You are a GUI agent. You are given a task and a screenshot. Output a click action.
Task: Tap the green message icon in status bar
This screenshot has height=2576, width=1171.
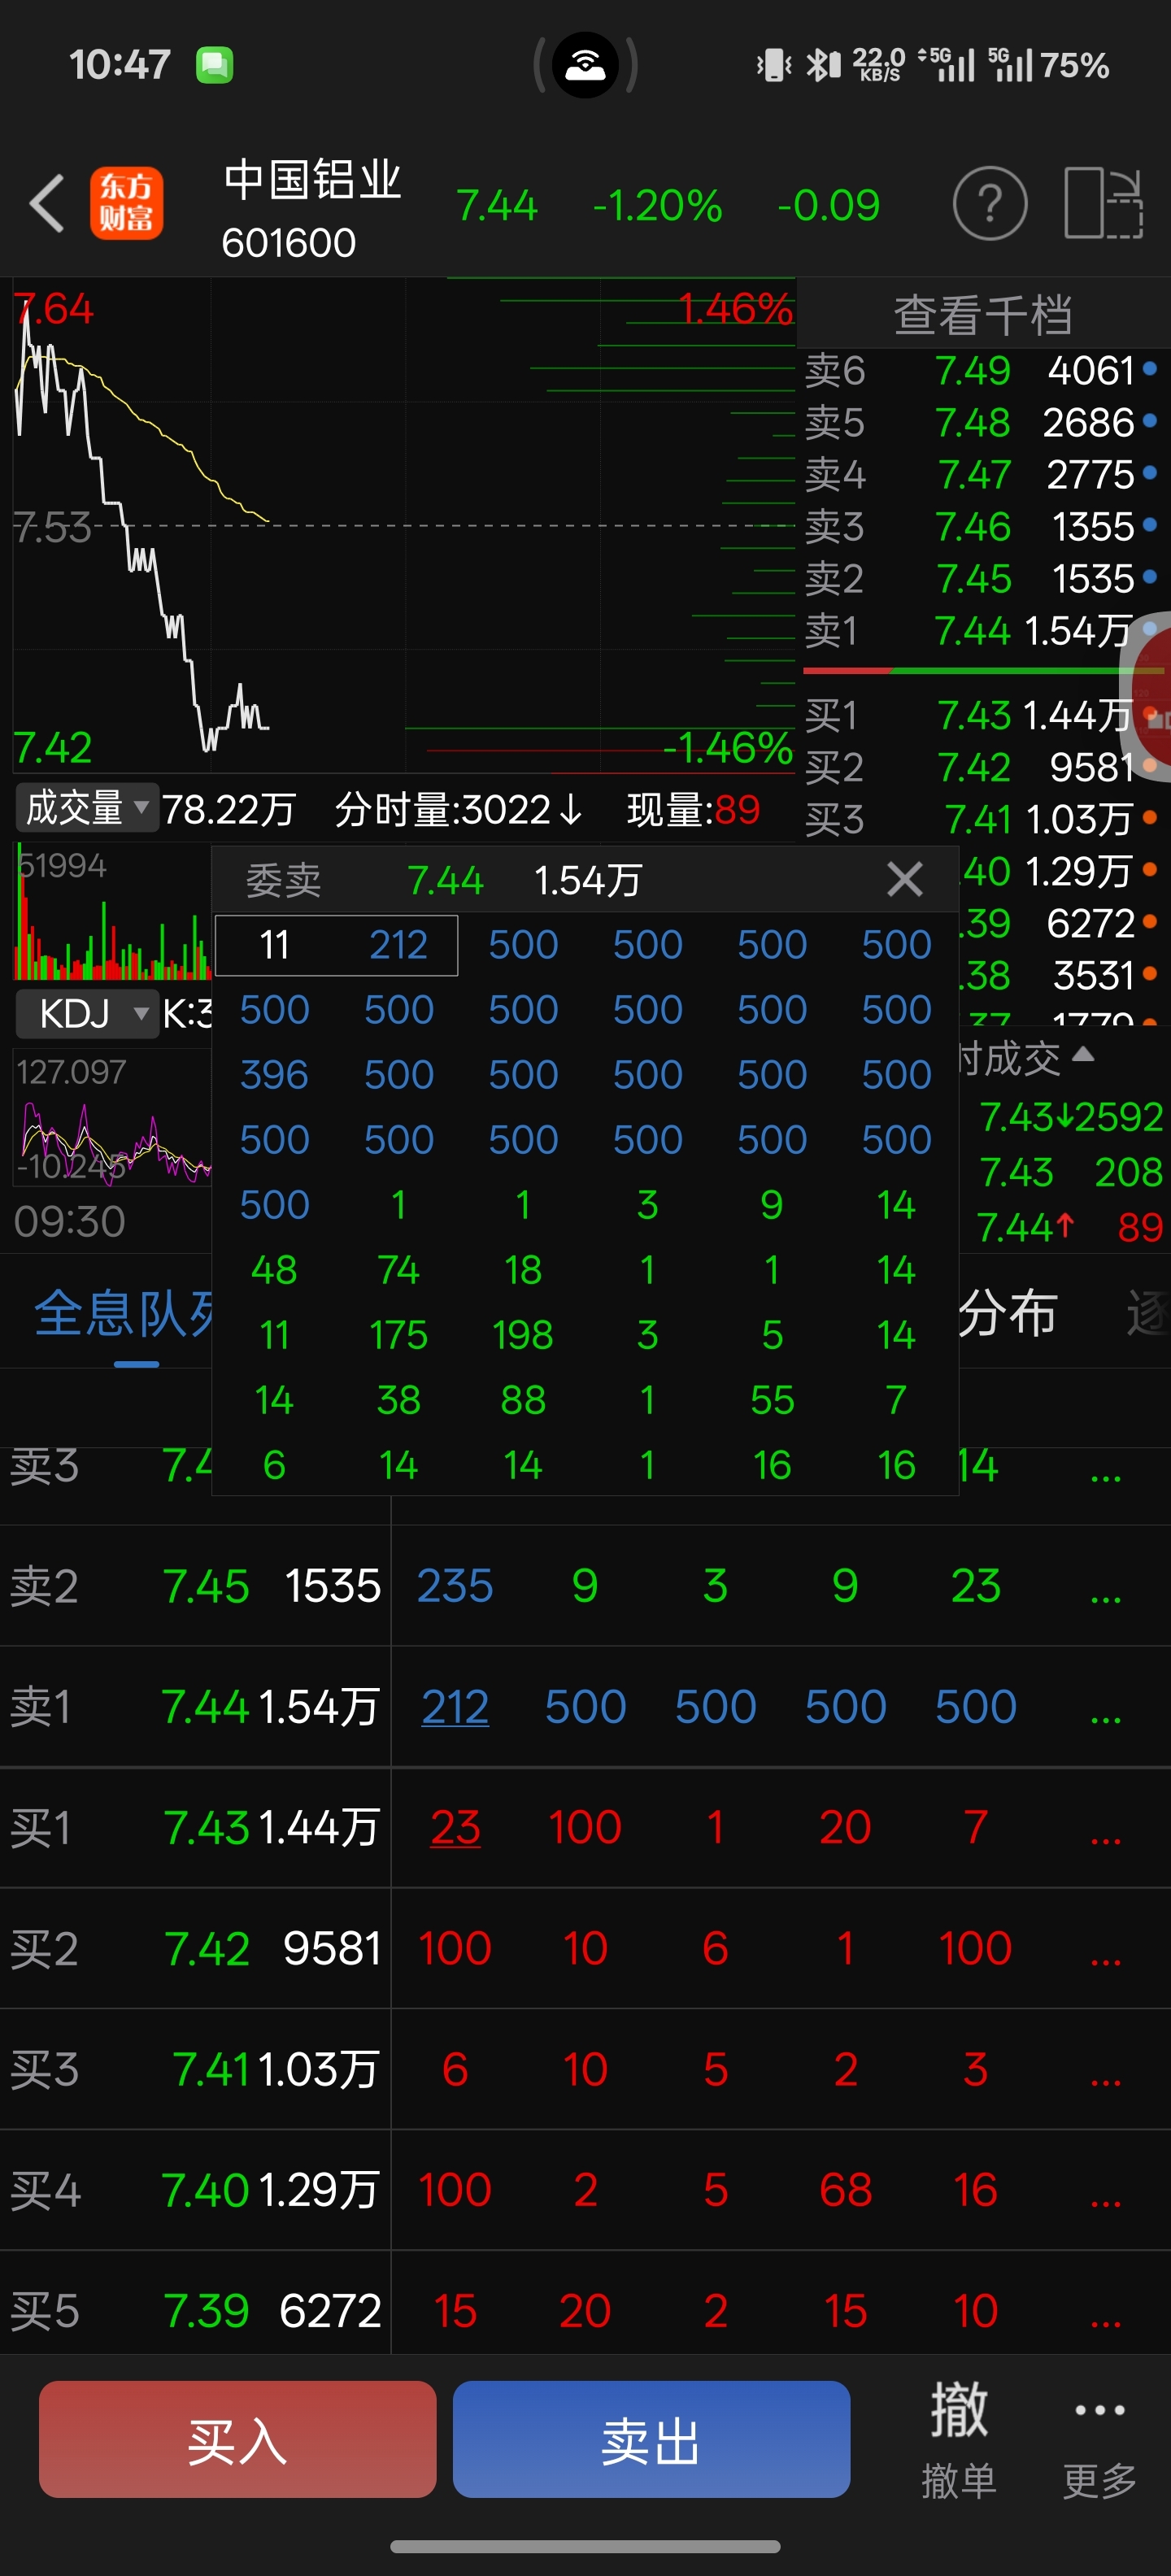click(x=214, y=66)
